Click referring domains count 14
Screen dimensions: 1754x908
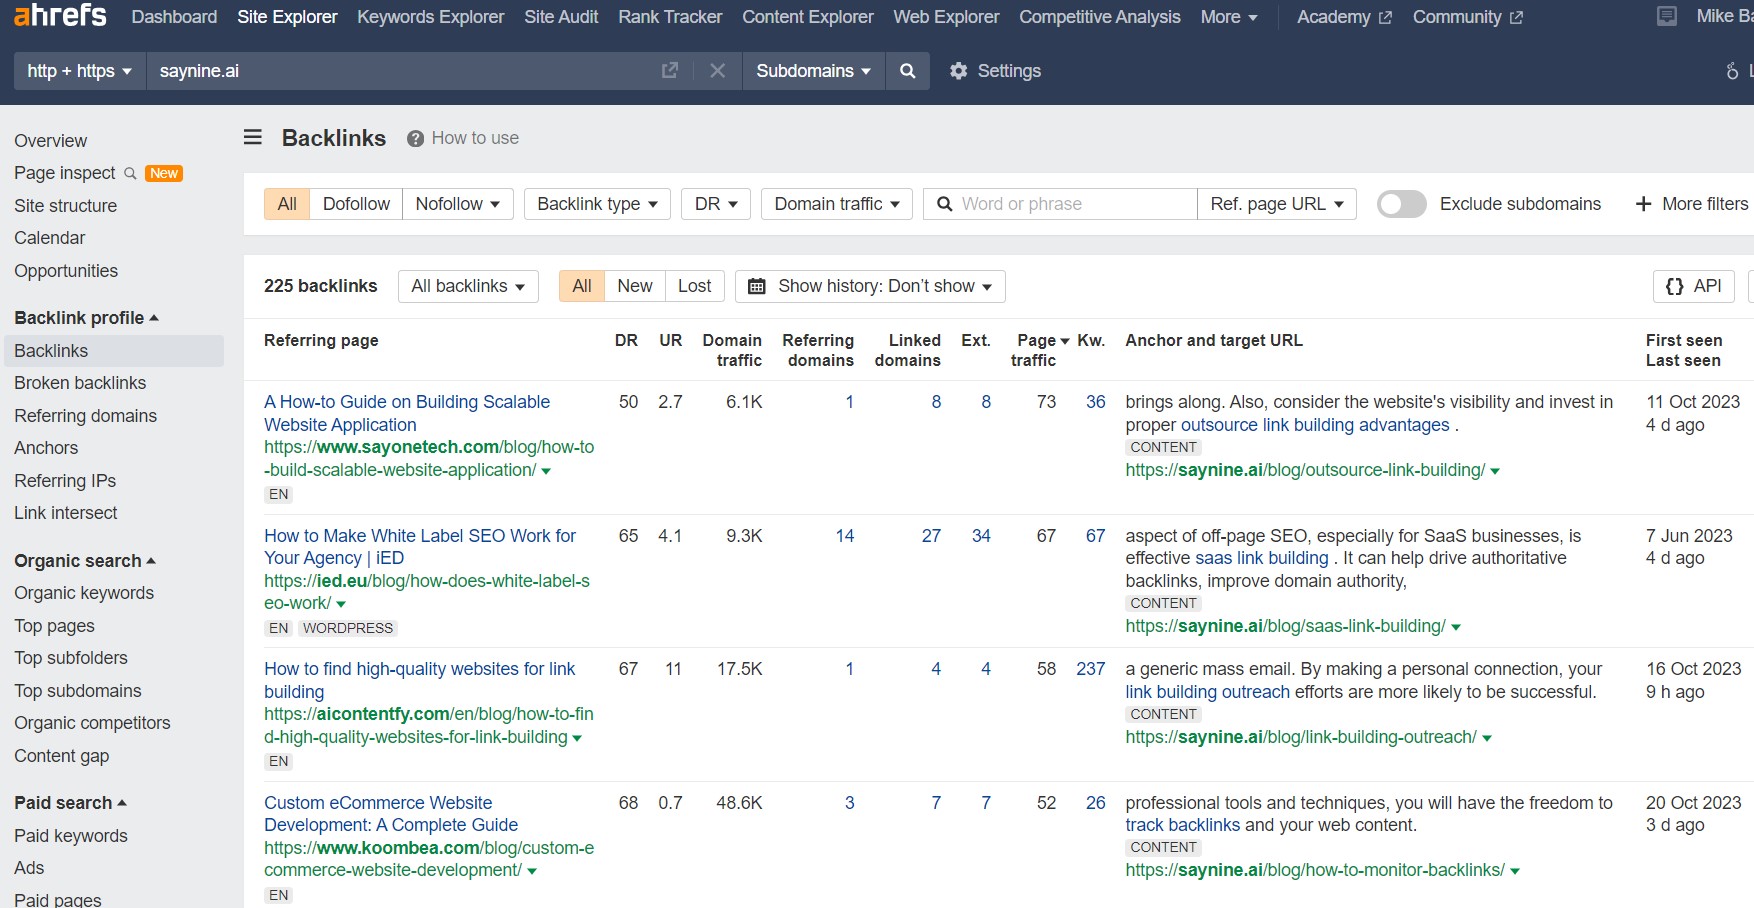coord(845,536)
